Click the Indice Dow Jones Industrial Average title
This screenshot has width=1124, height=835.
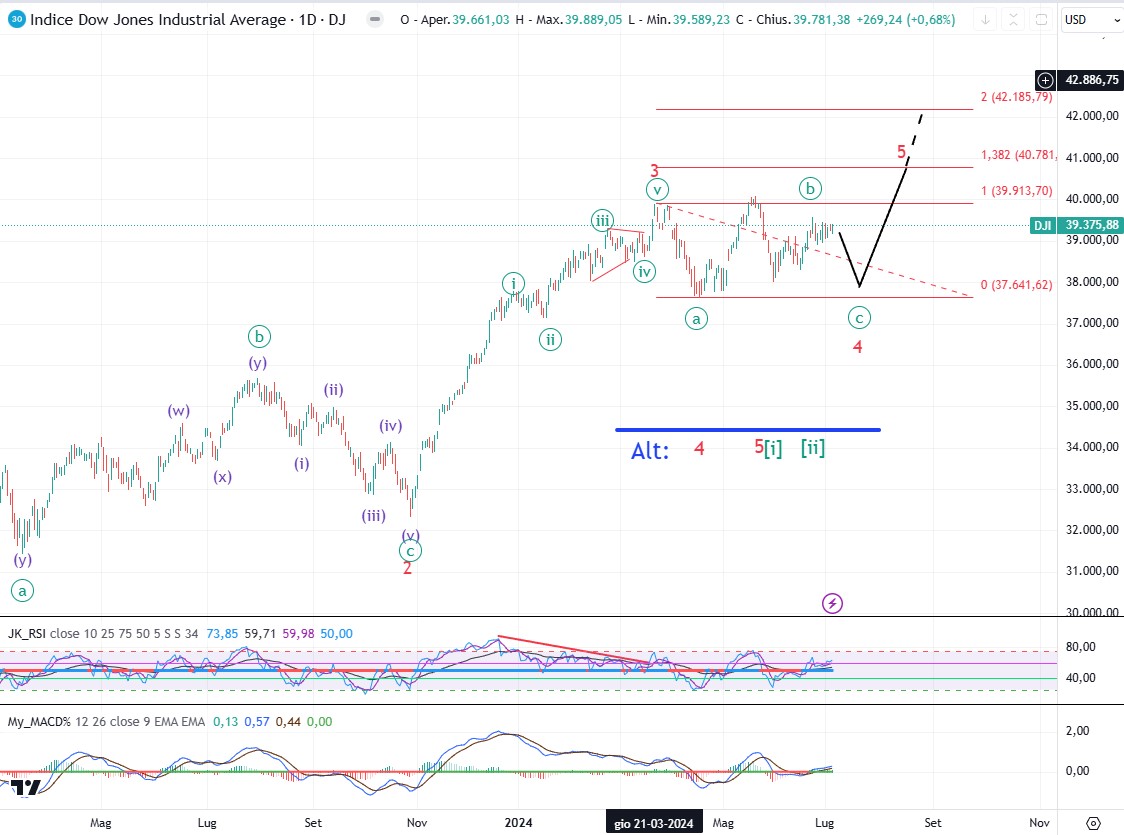[188, 19]
